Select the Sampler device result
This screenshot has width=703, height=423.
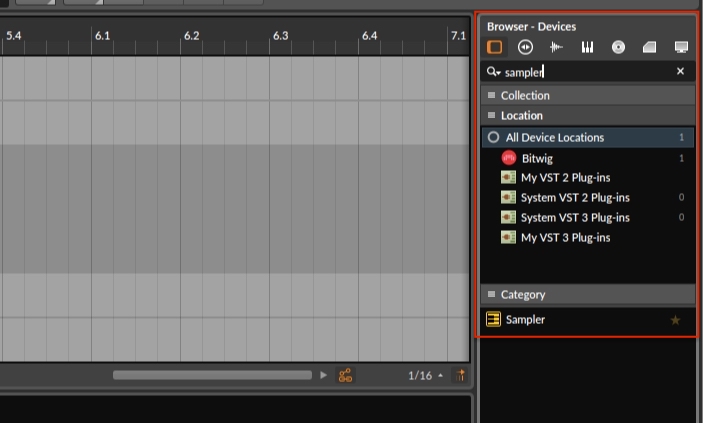(x=588, y=319)
